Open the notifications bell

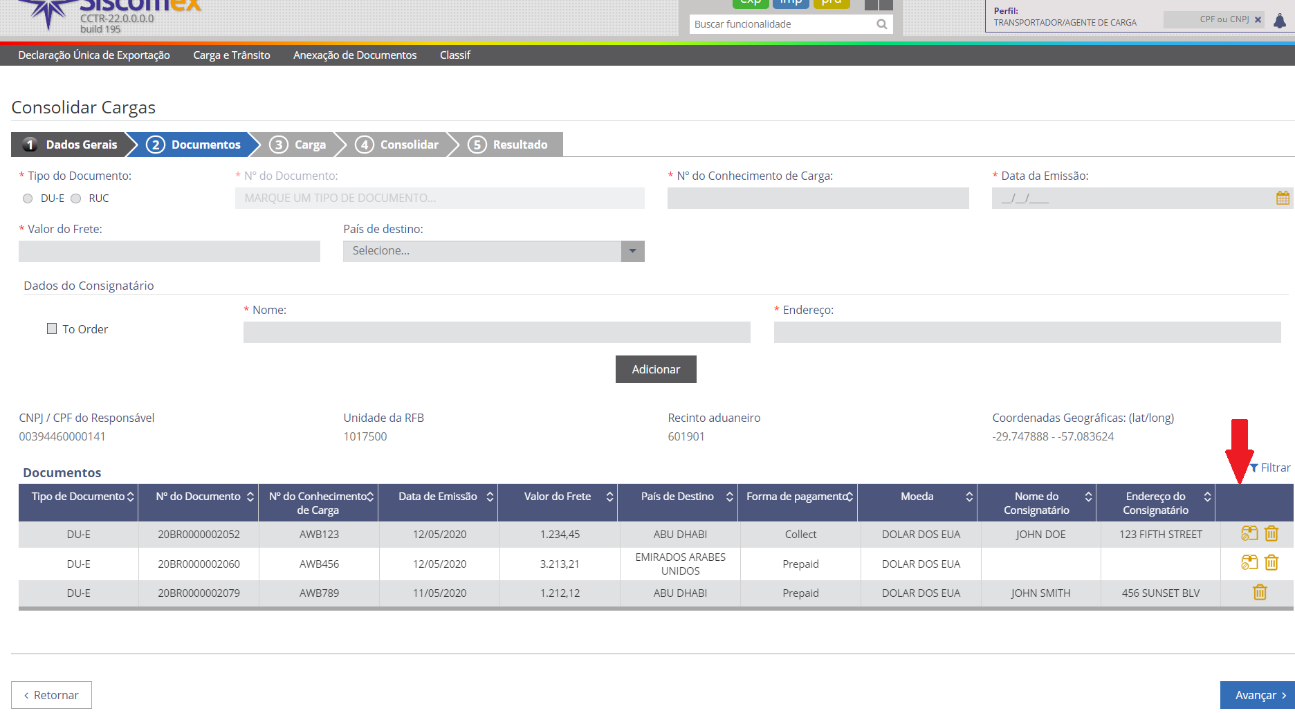point(1280,21)
